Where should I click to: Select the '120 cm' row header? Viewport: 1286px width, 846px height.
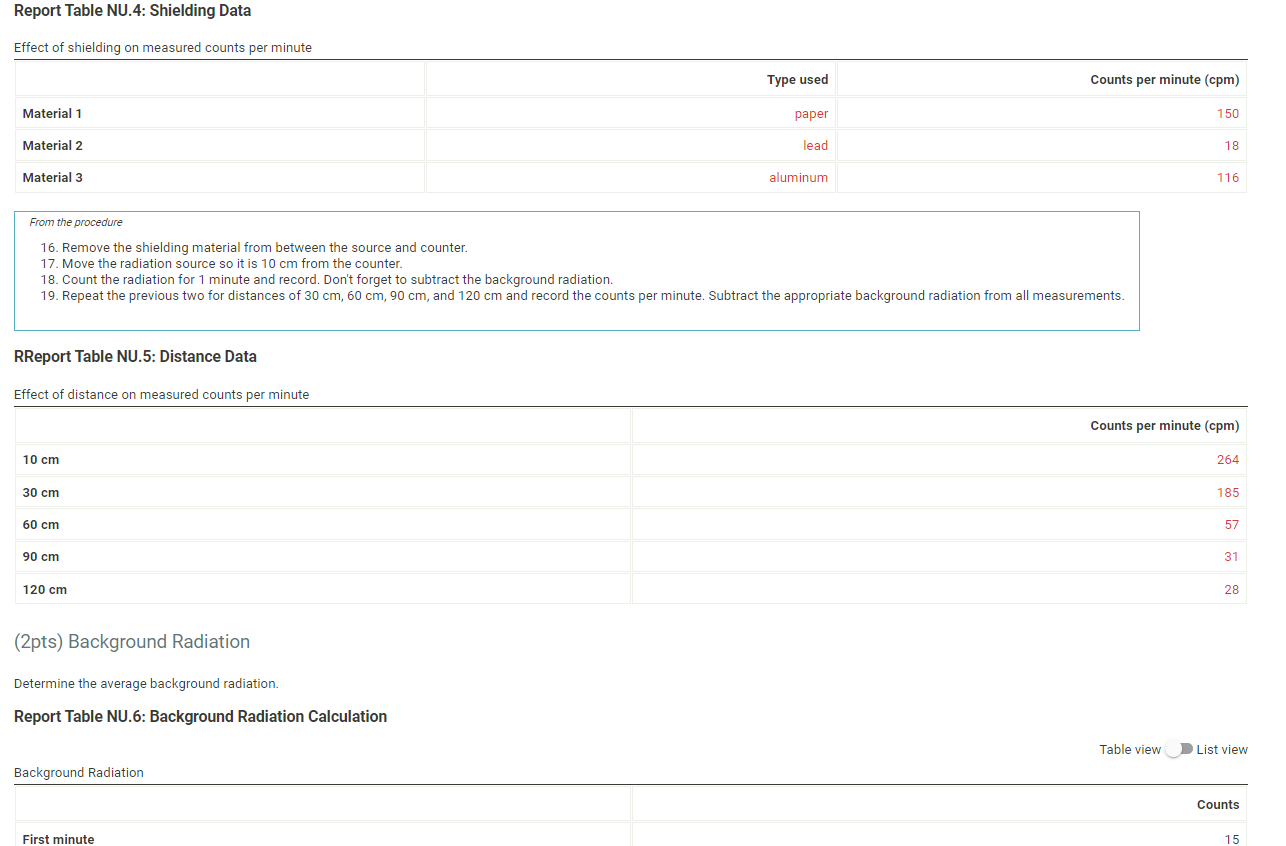point(44,589)
